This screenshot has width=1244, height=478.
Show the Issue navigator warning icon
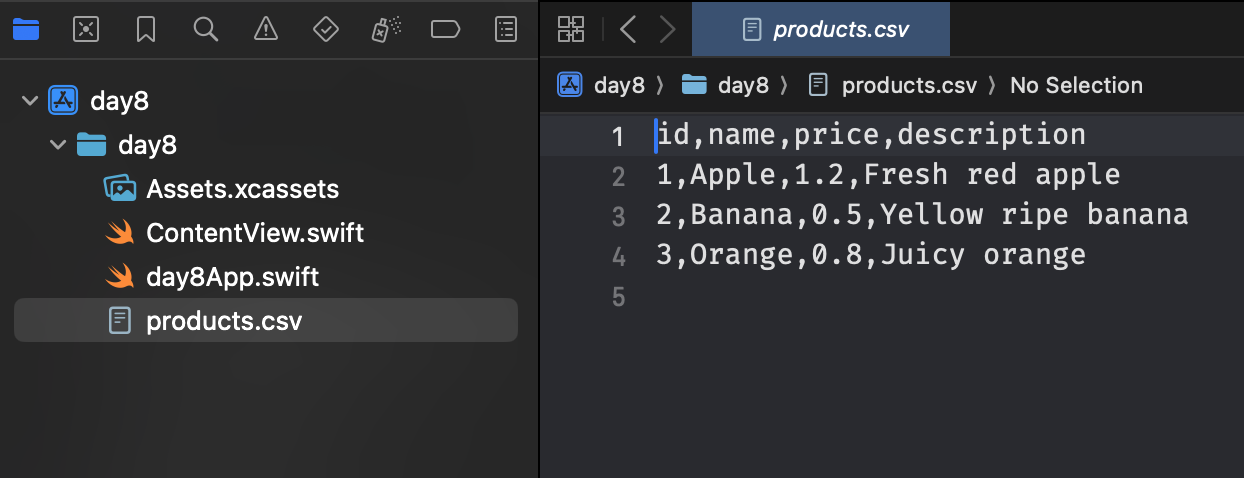(266, 30)
